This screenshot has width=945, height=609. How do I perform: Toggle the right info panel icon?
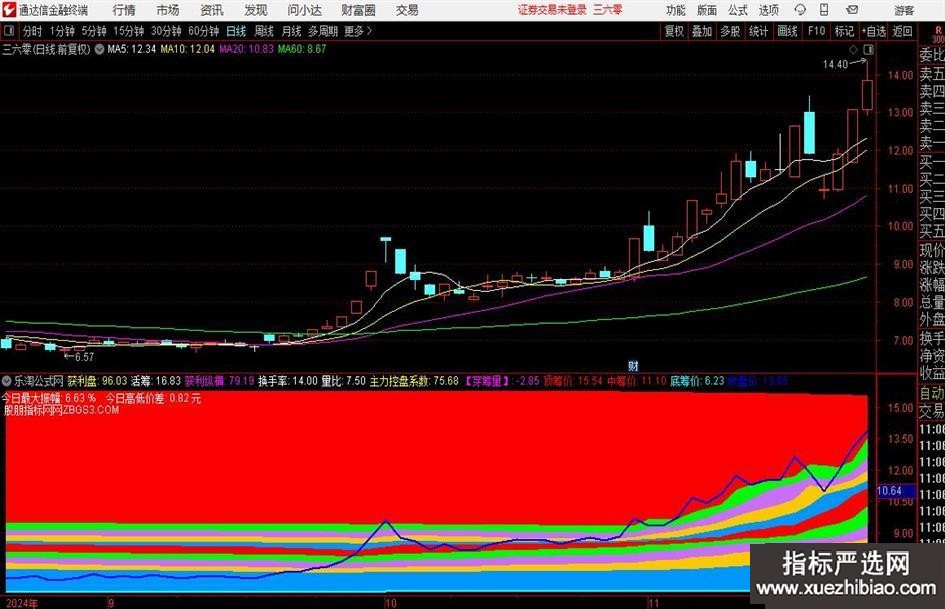pos(868,49)
